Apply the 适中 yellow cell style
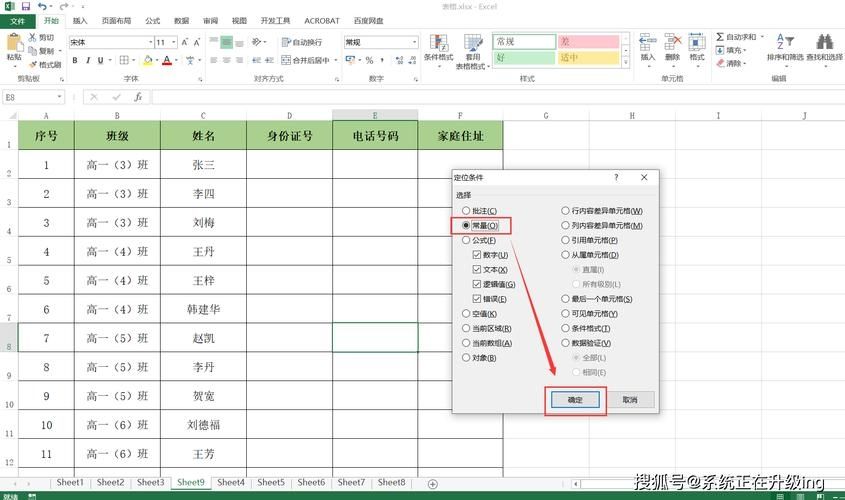Viewport: 845px width, 500px height. coord(588,58)
